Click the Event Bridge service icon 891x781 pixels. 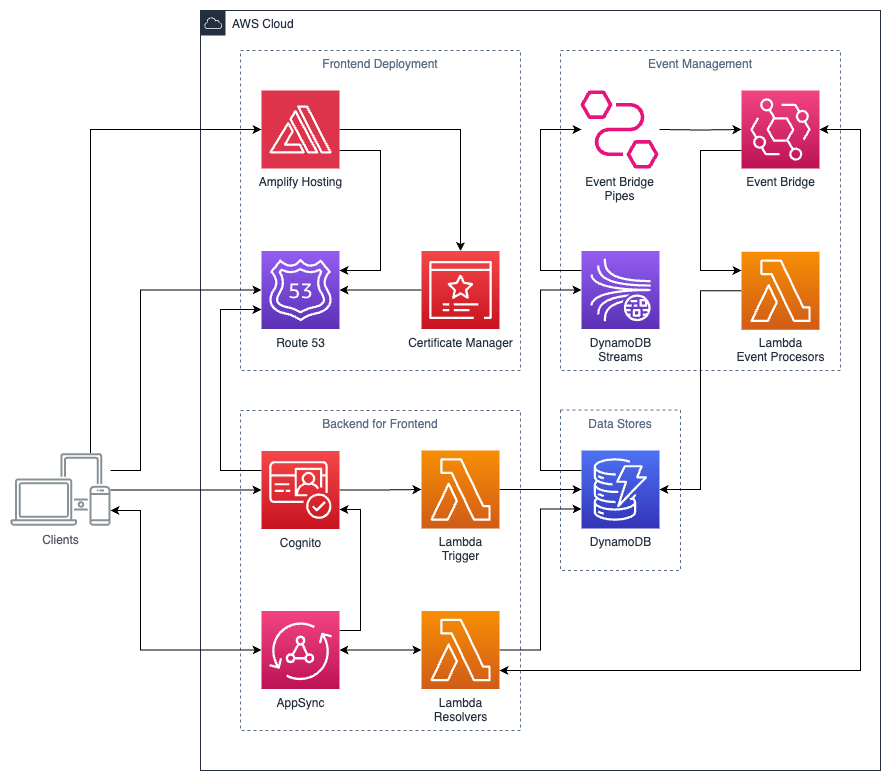point(780,130)
